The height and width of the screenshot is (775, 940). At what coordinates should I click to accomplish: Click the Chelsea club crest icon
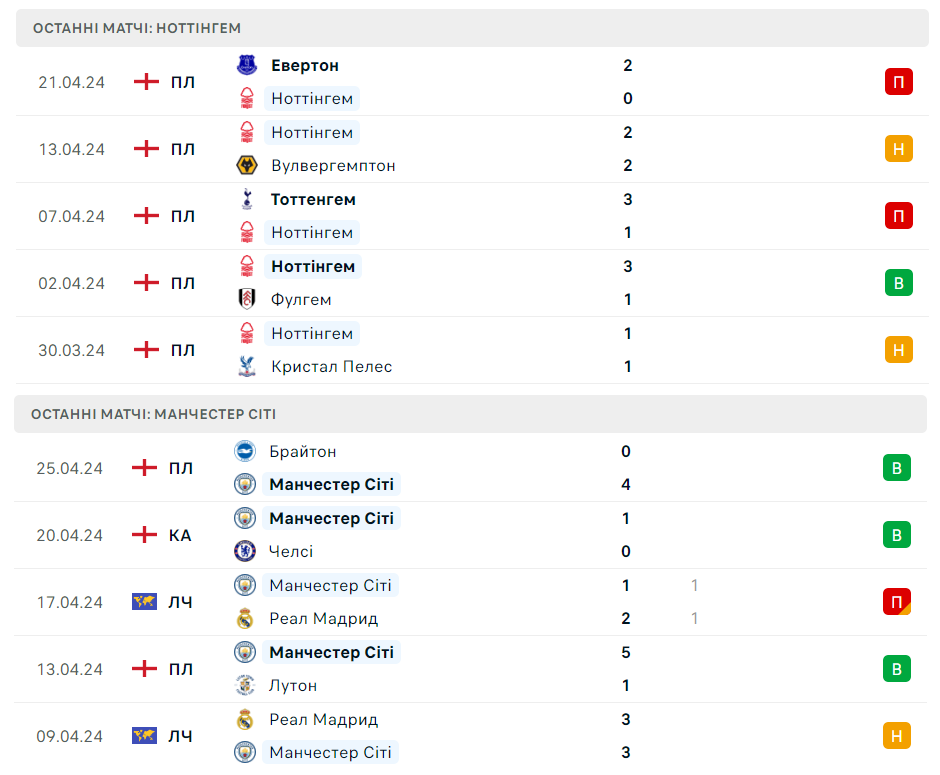point(244,551)
